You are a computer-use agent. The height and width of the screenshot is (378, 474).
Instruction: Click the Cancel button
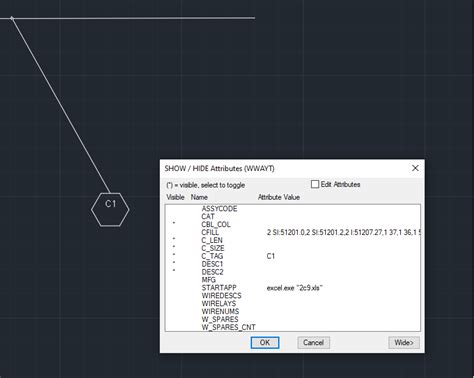point(313,343)
